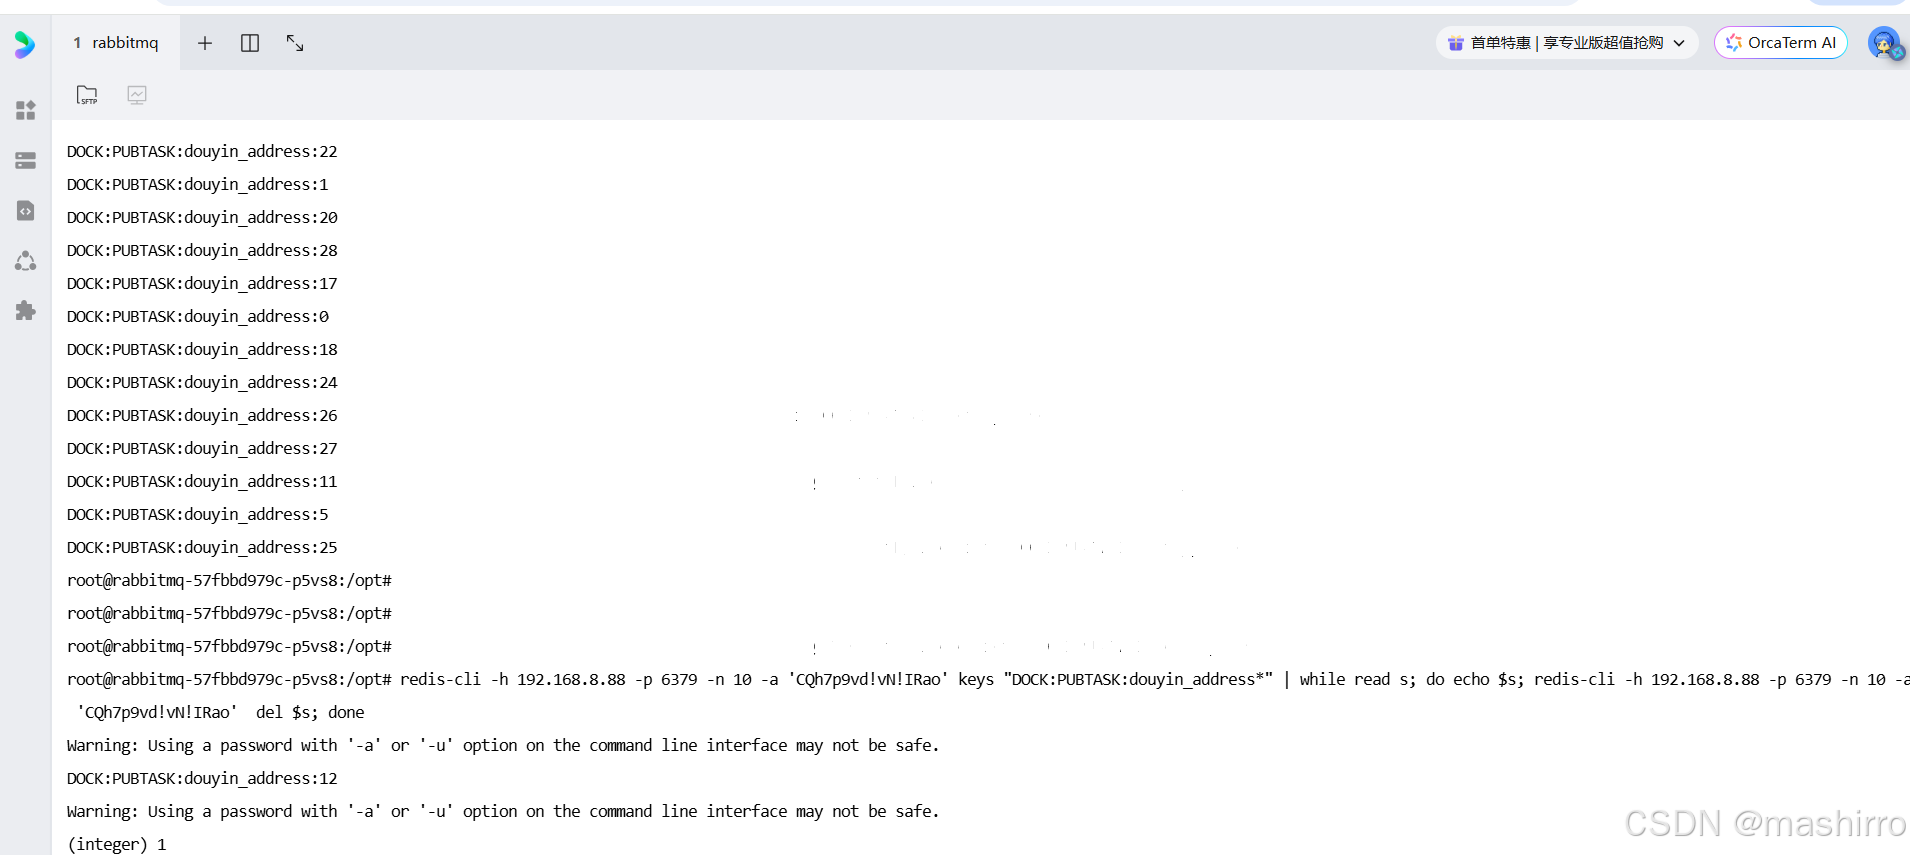
Task: Click the line DOCK:PUBTASK:douyin_address:27
Action: (x=202, y=448)
